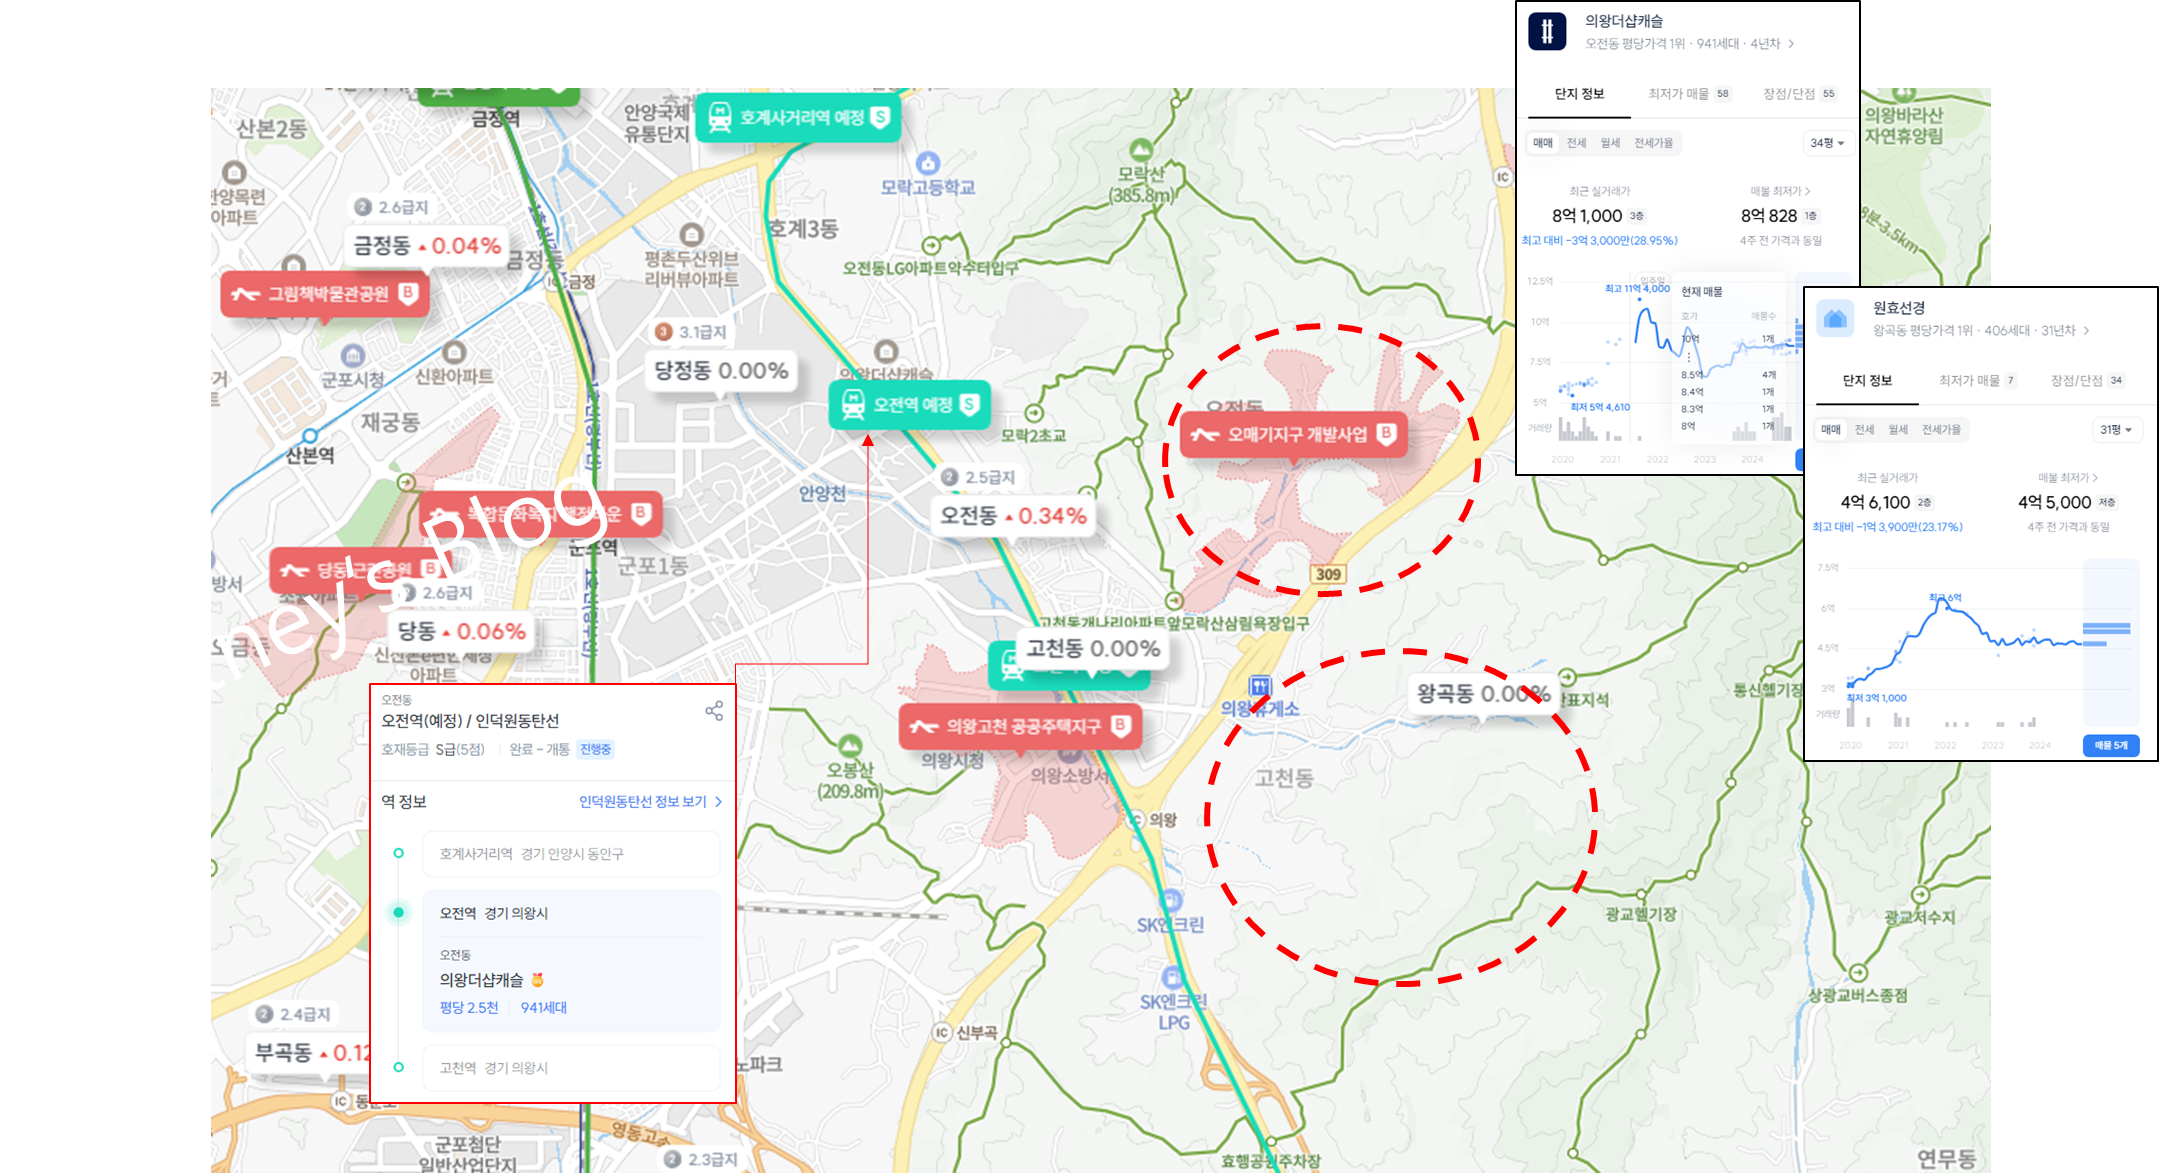Click the 오매기지구 개발사업 red marker
This screenshot has width=2159, height=1173.
click(x=1294, y=434)
